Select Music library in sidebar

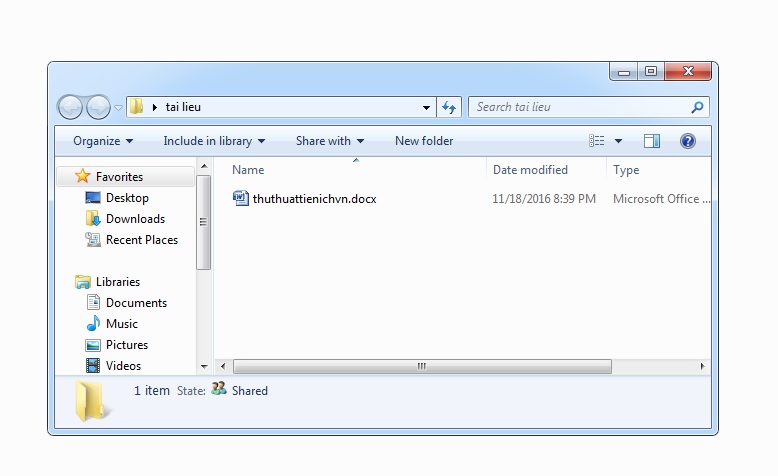coord(121,324)
